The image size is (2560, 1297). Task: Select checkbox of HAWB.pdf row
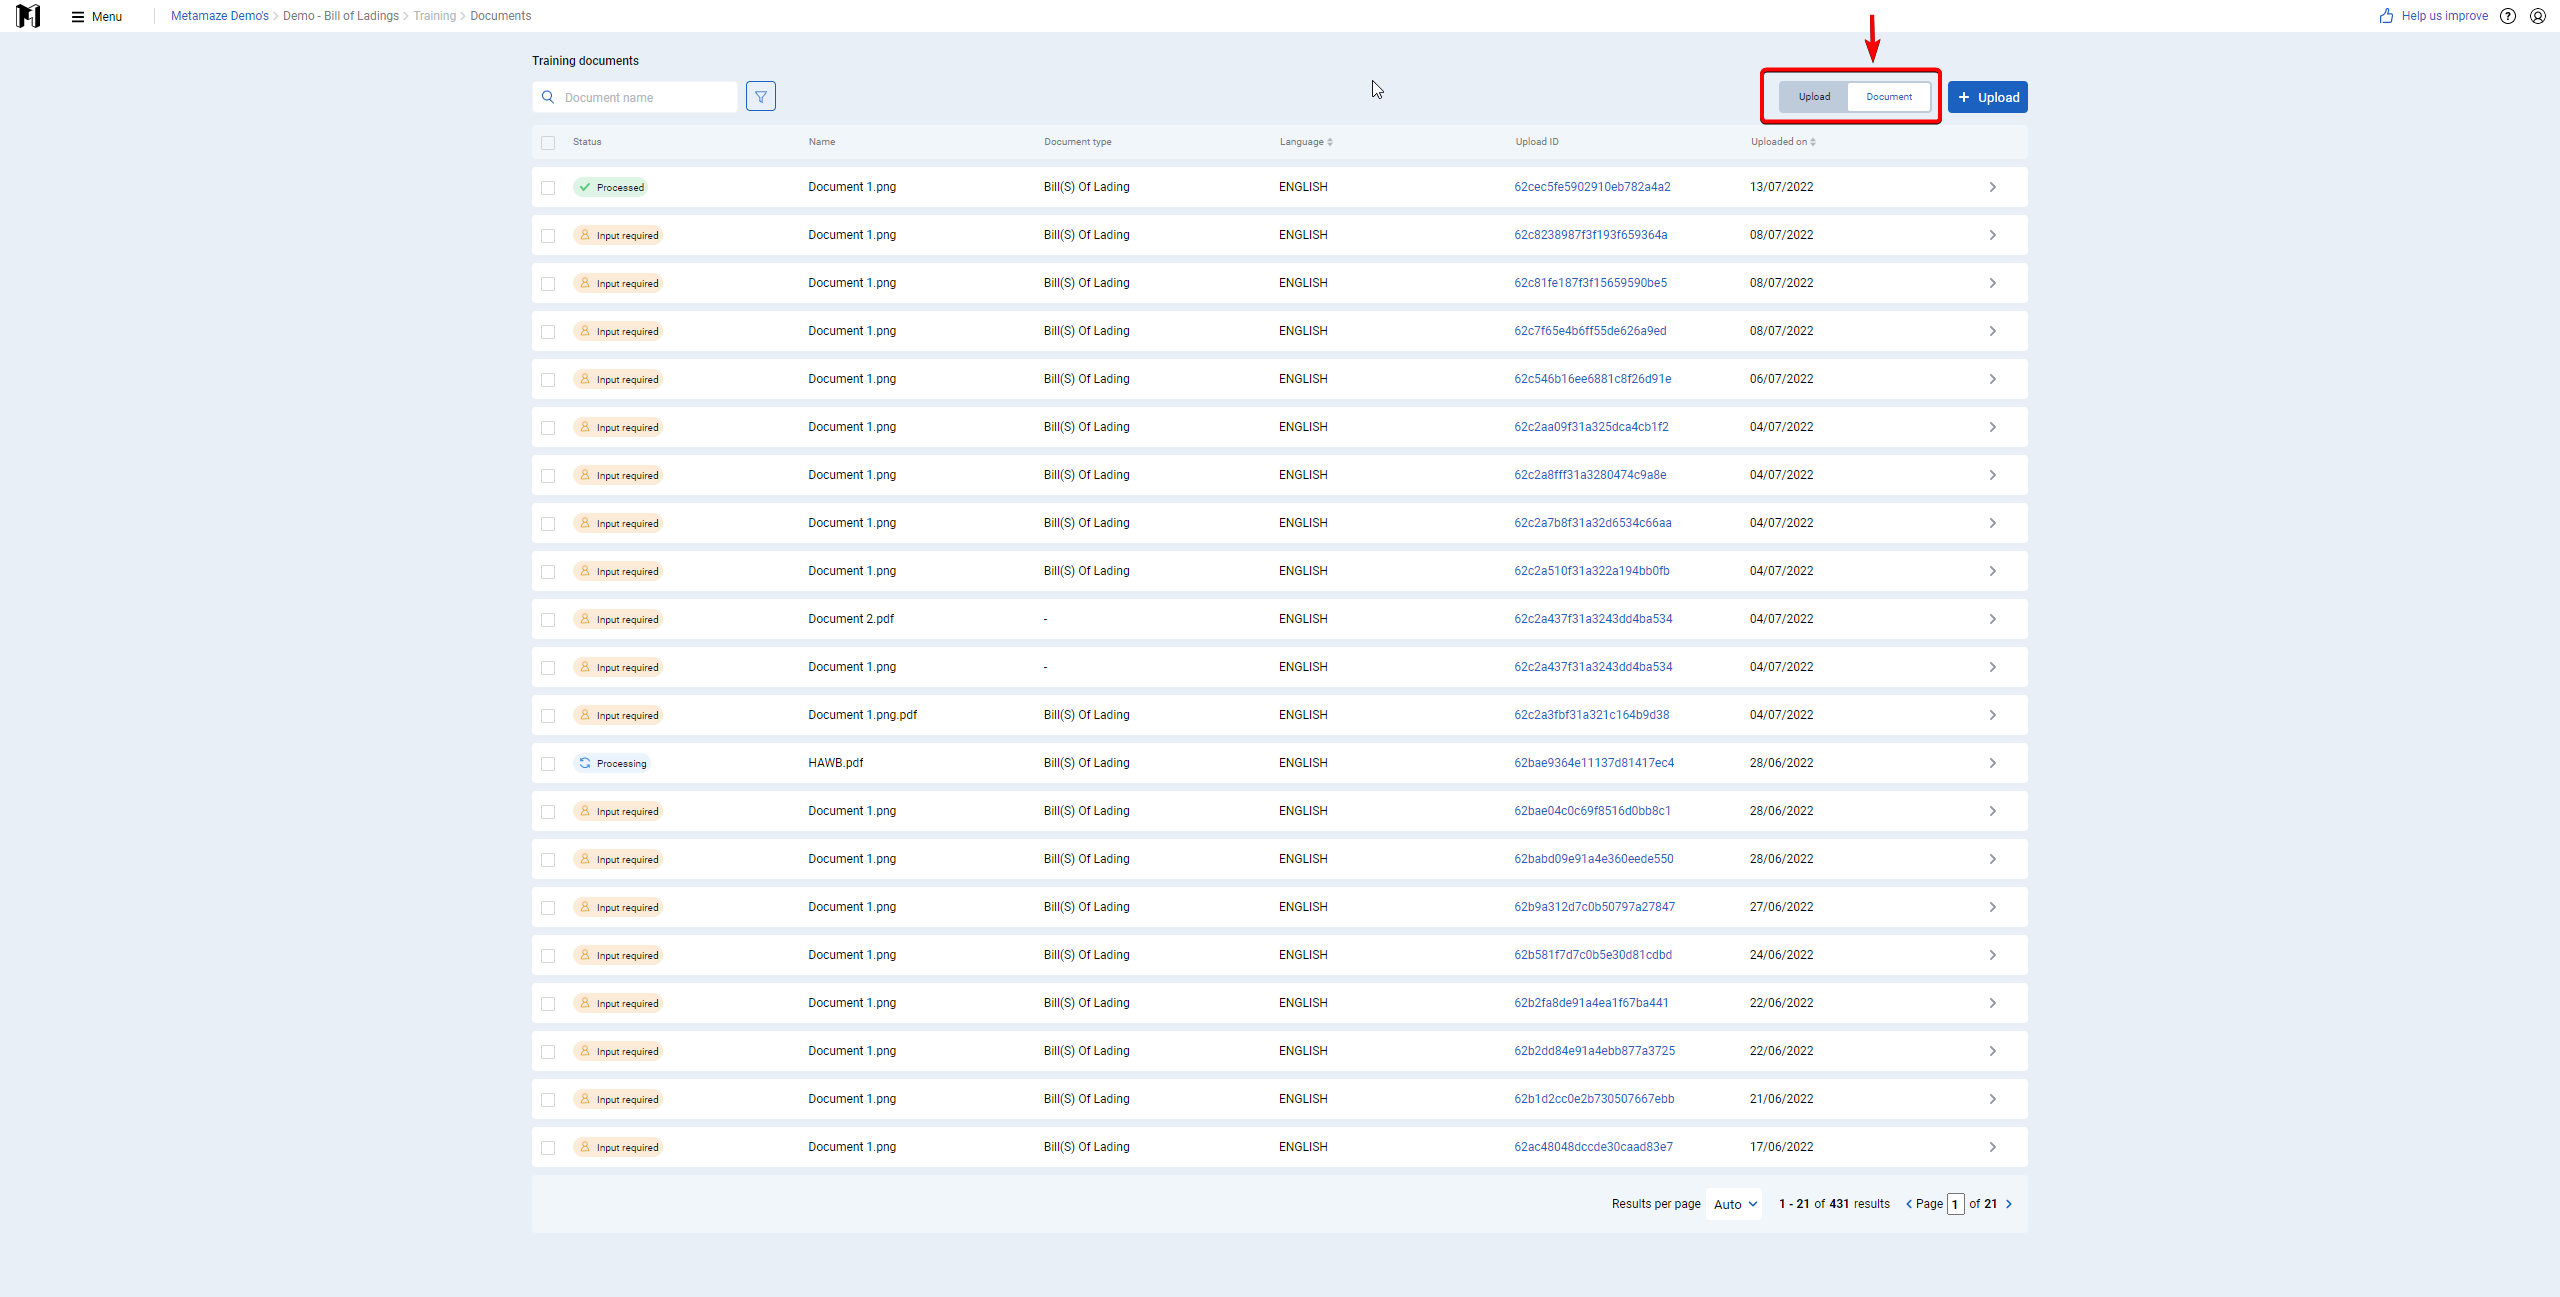(x=548, y=764)
